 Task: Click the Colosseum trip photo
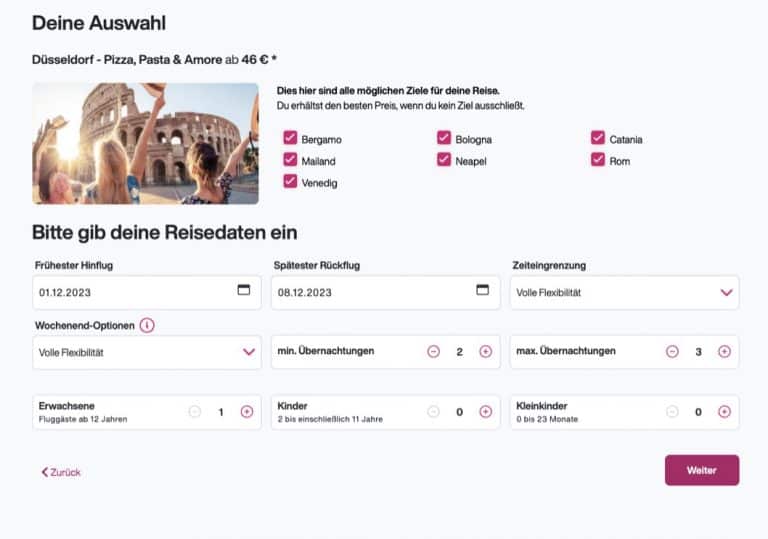[146, 143]
